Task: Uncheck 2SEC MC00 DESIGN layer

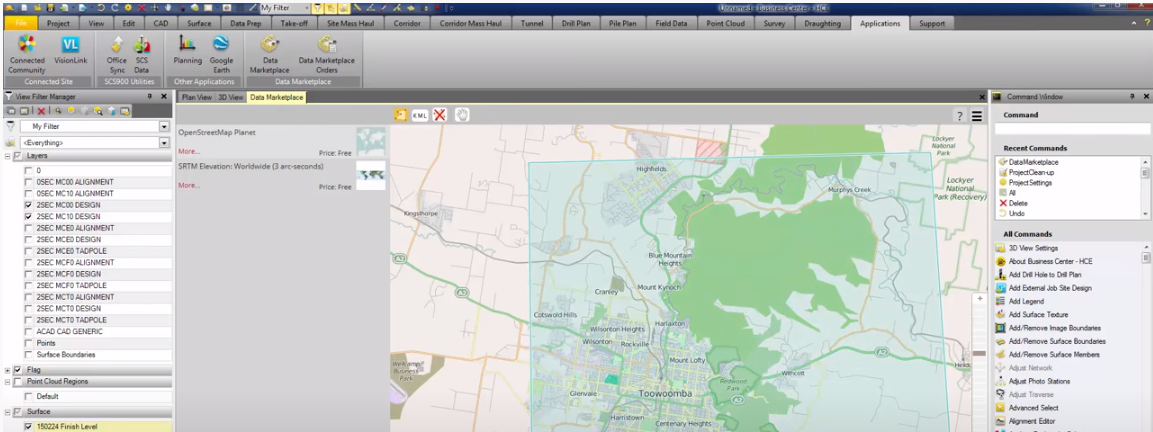Action: (29, 205)
